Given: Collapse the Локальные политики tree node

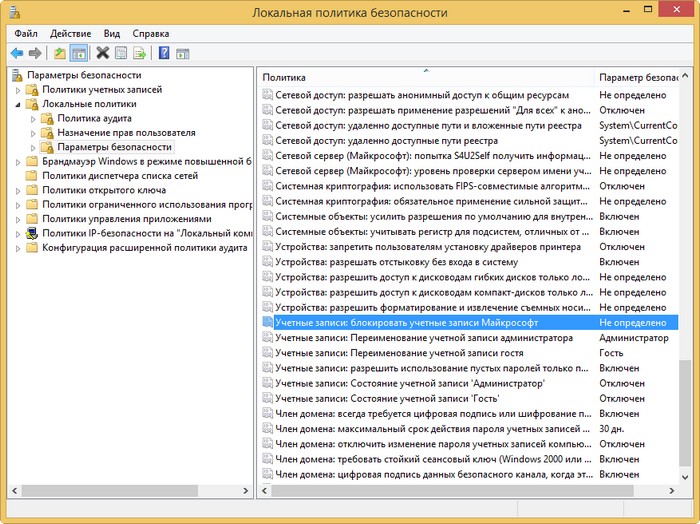Looking at the screenshot, I should [x=18, y=104].
